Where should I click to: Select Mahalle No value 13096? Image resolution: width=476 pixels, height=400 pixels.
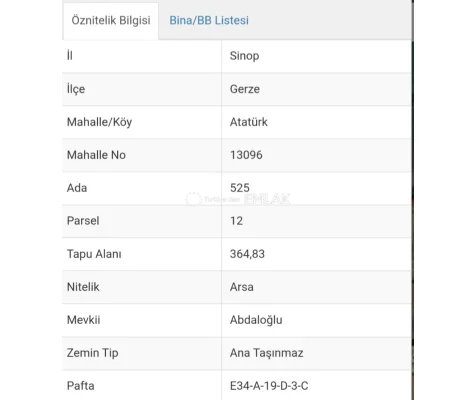[x=246, y=155]
